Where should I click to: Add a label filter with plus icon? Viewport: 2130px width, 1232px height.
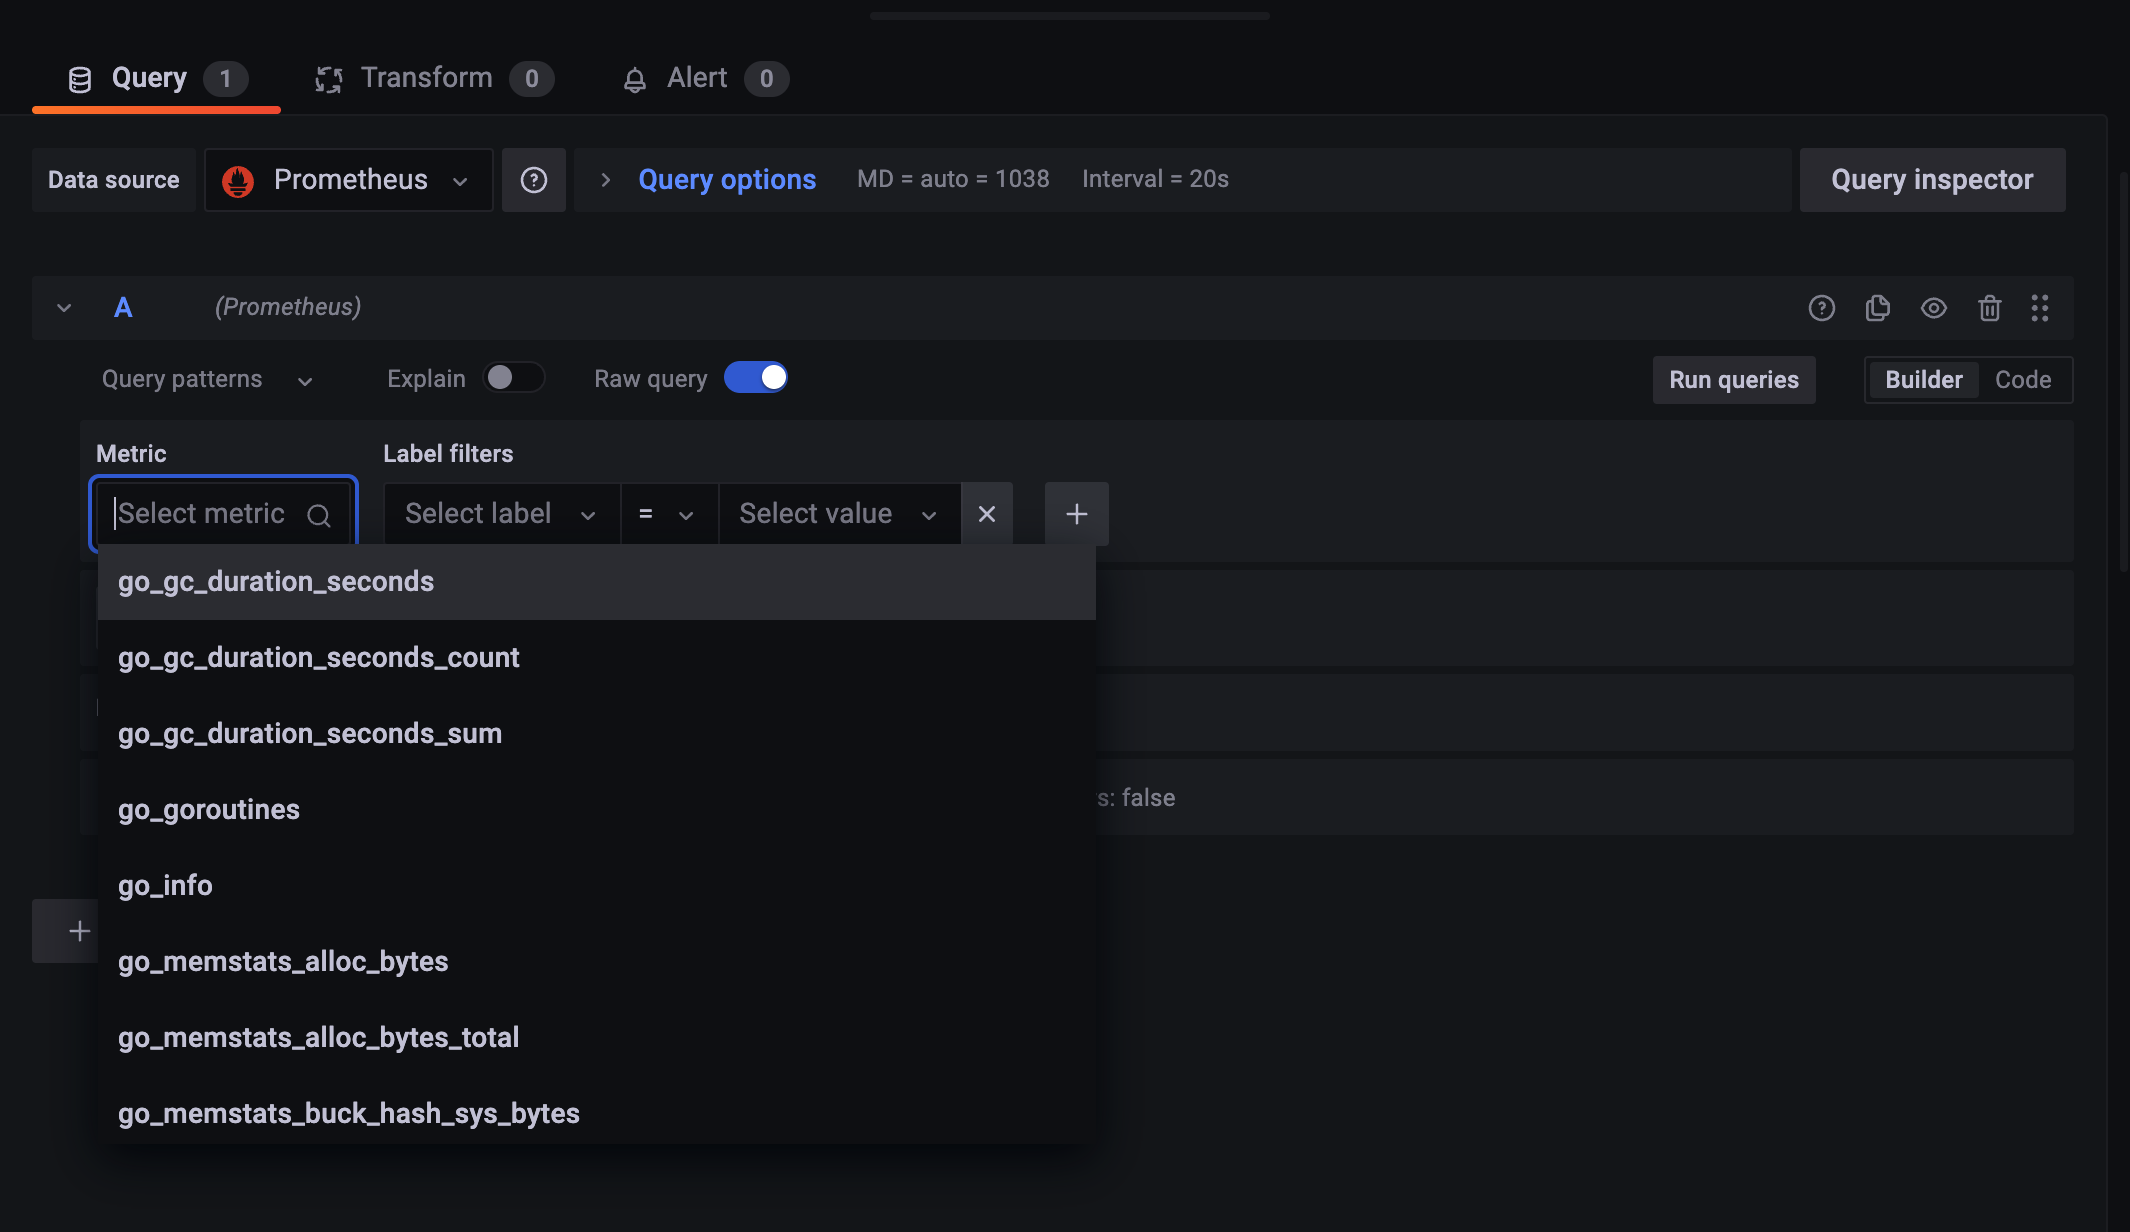click(1076, 514)
